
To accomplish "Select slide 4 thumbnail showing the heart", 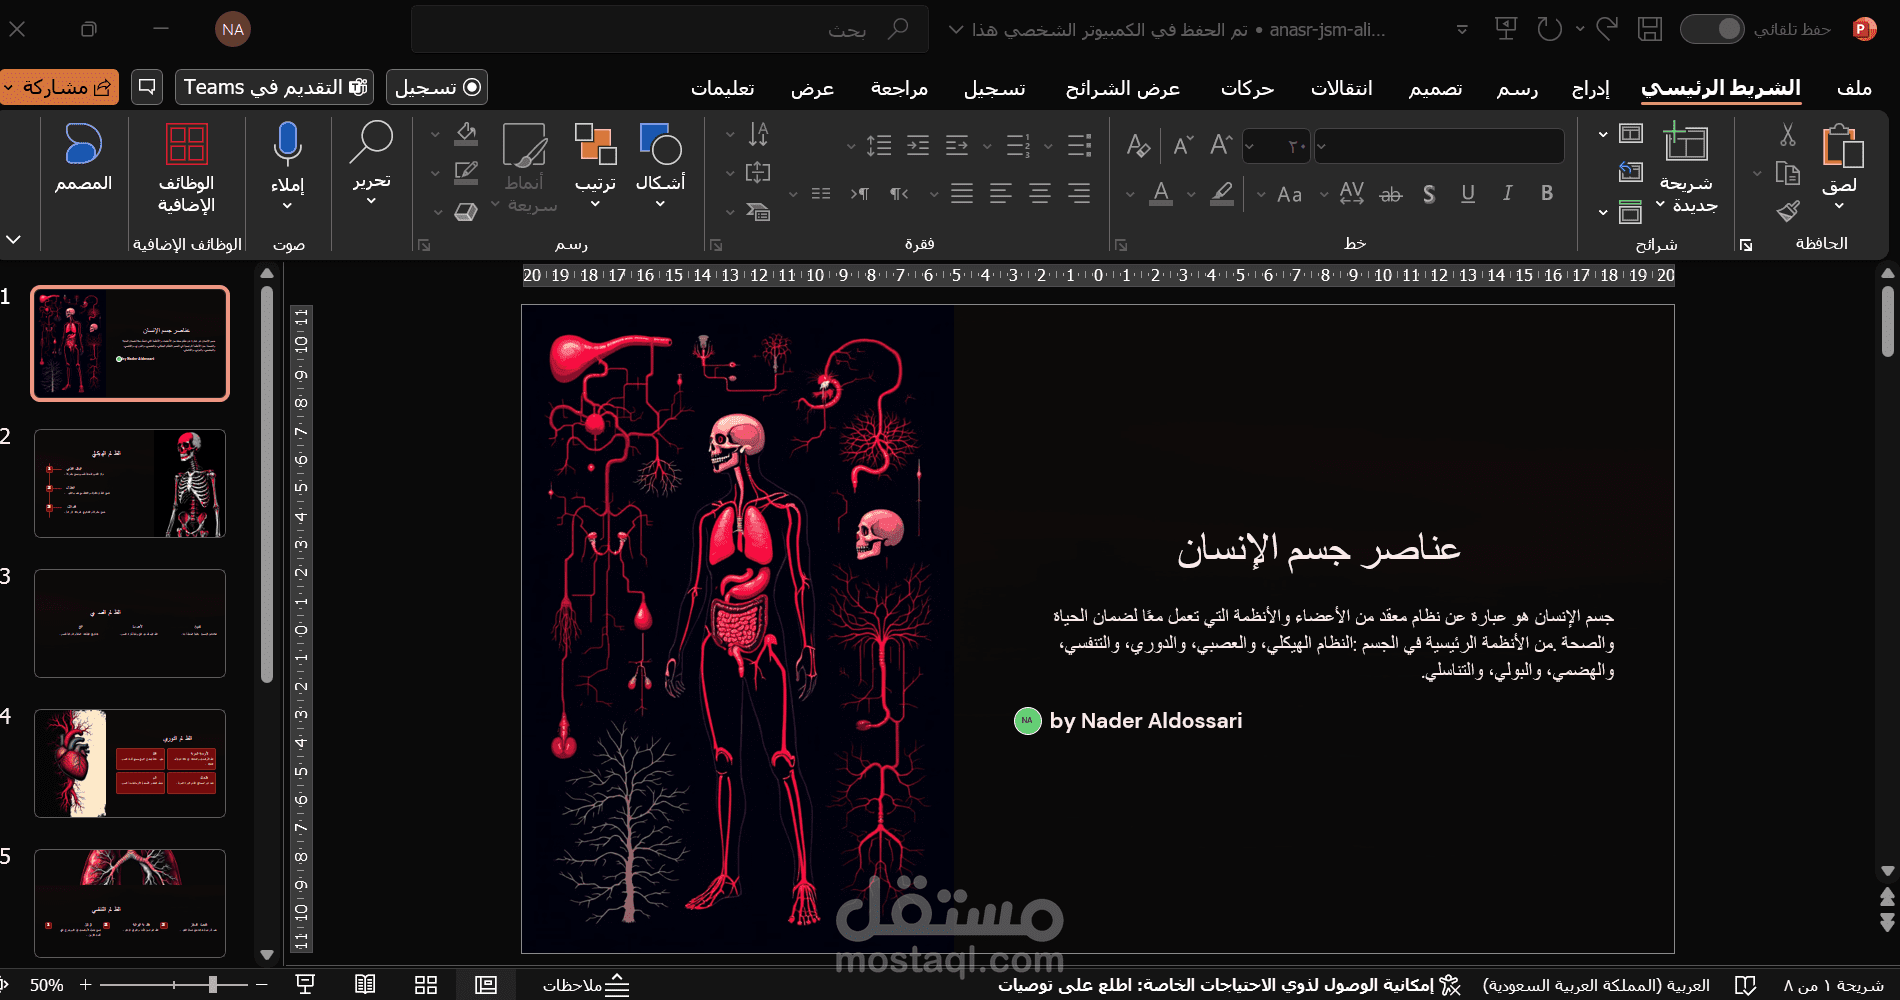I will click(129, 763).
